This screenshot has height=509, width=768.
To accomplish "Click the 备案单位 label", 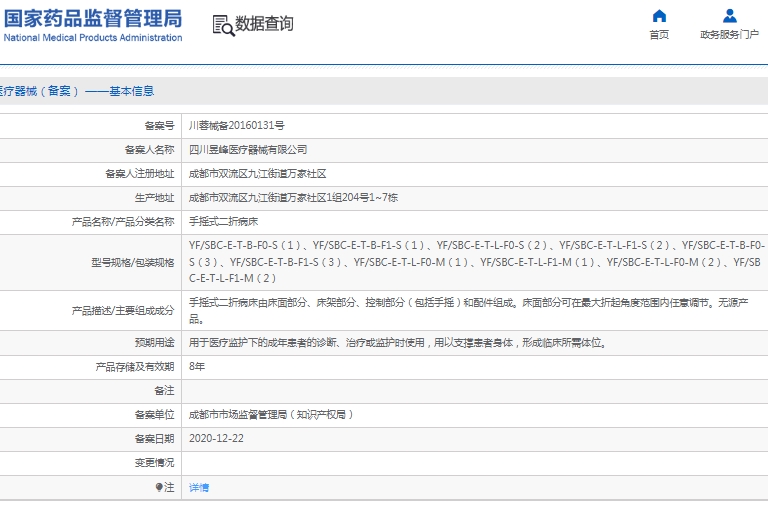I will [154, 415].
